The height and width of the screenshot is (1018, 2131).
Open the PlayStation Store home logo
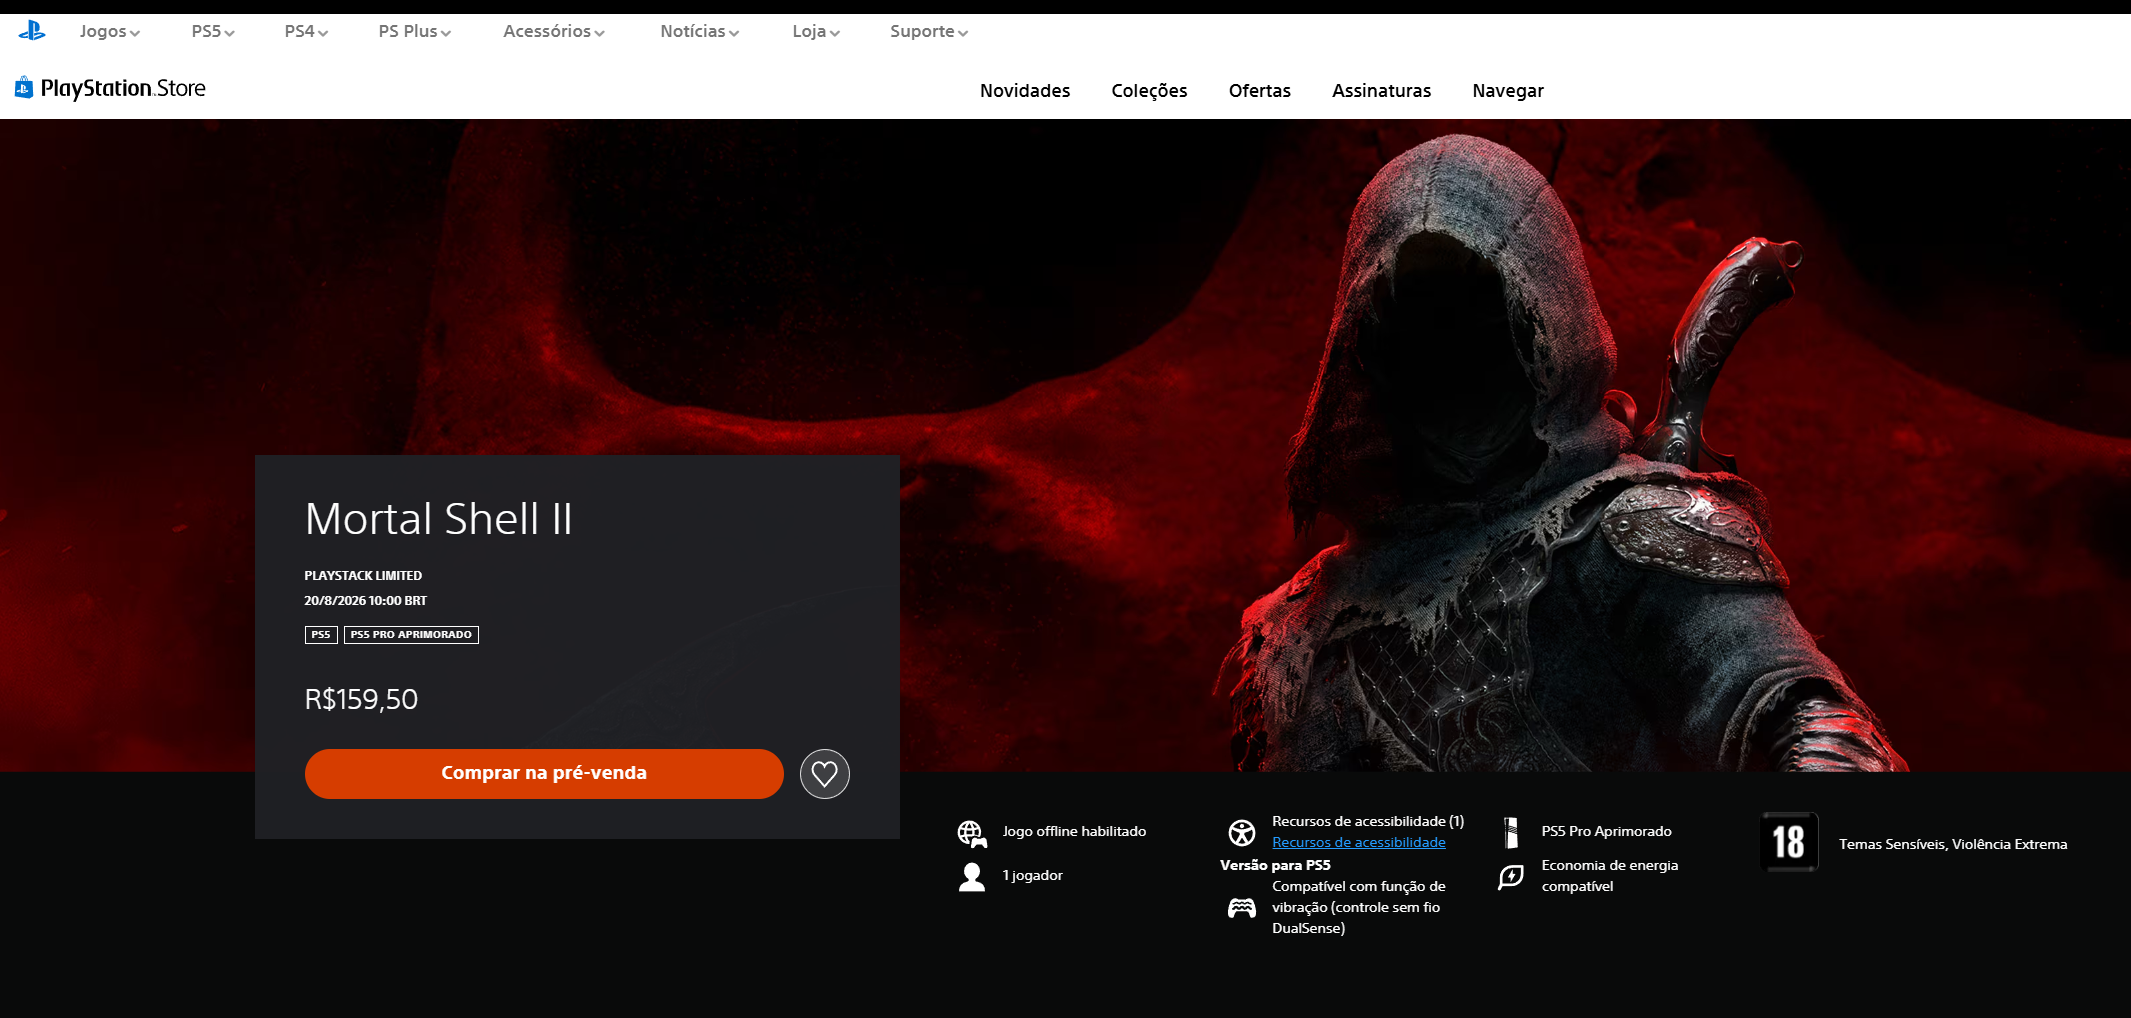[110, 89]
